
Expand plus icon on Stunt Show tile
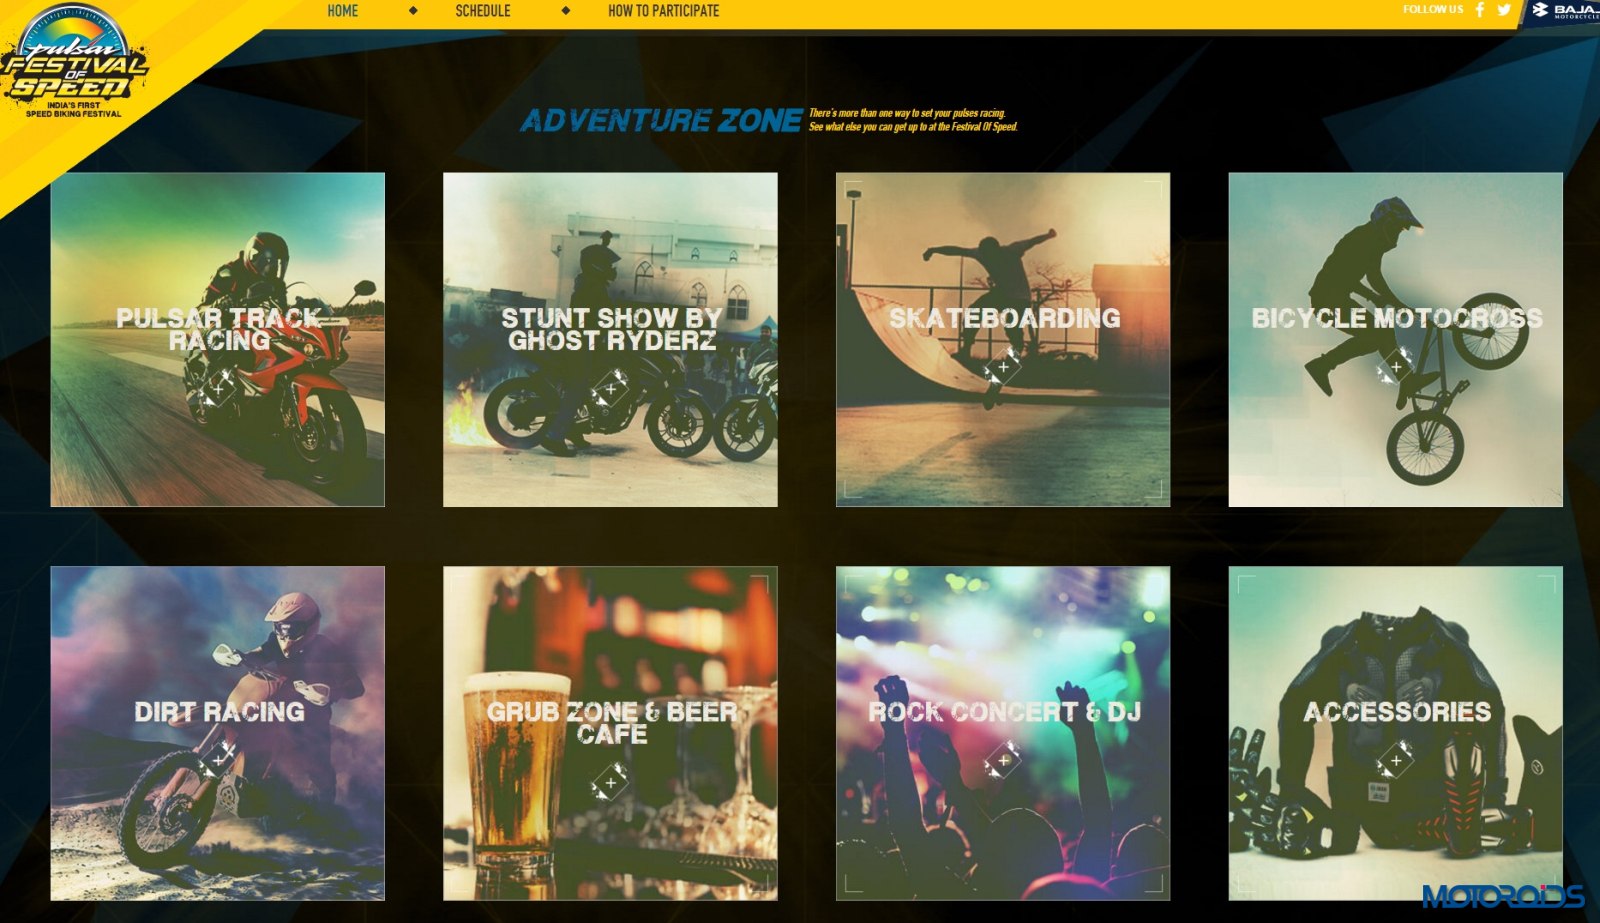[610, 388]
